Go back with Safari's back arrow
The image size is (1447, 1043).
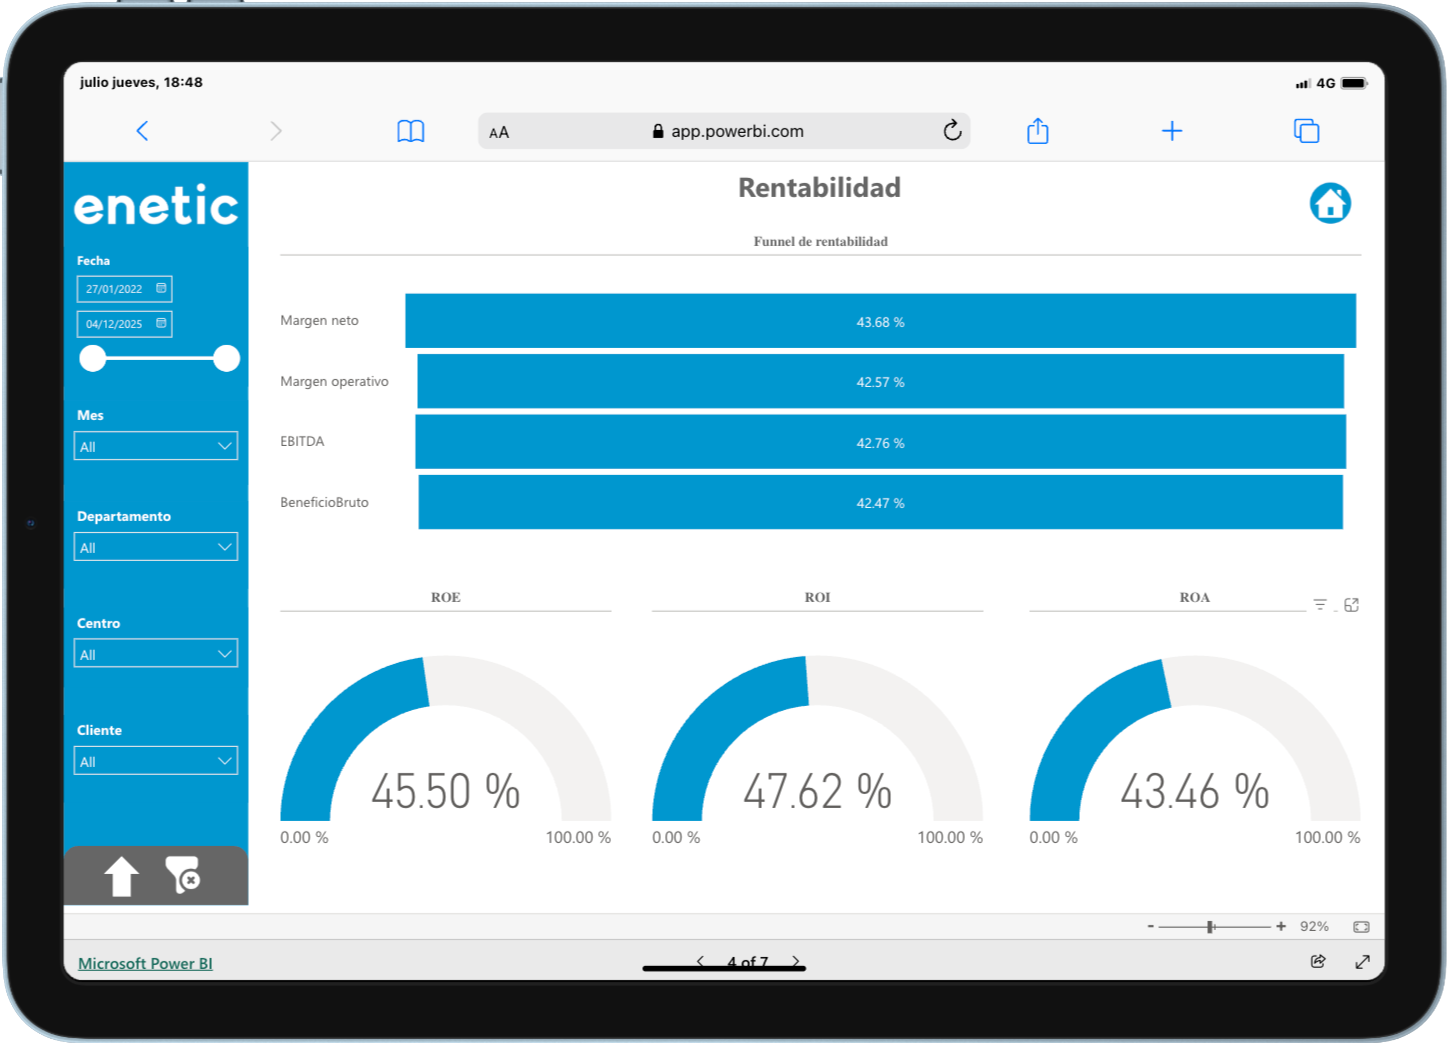pos(142,131)
